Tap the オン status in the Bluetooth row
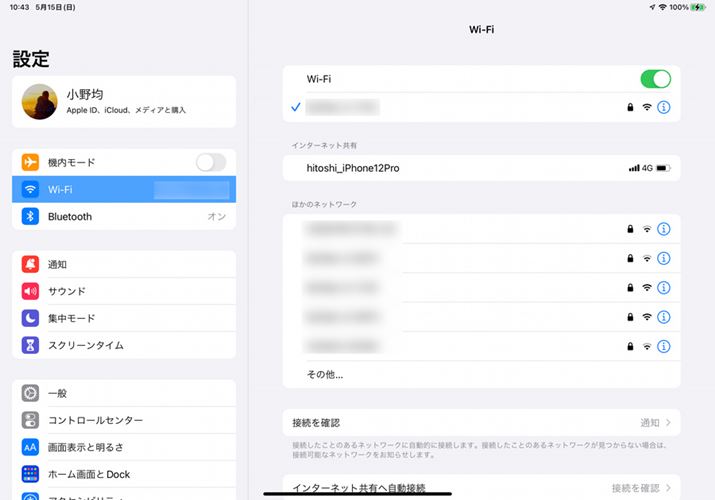Image resolution: width=715 pixels, height=500 pixels. [217, 216]
